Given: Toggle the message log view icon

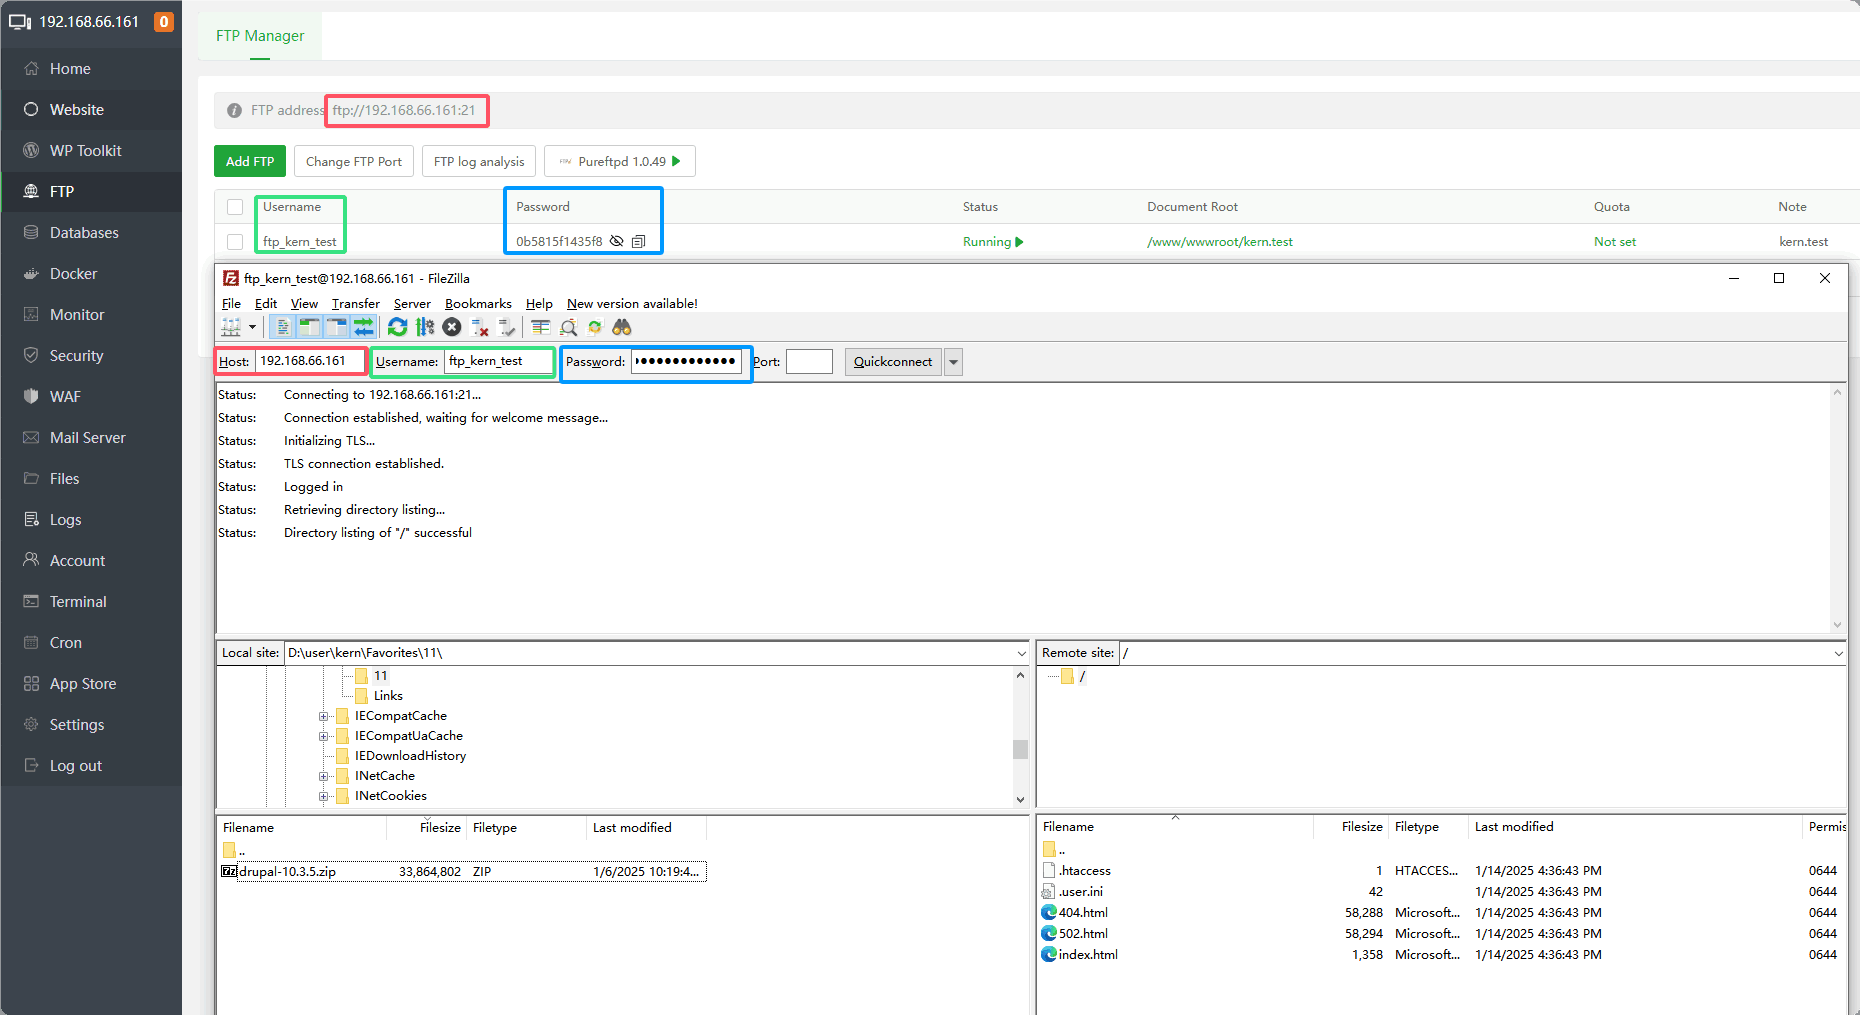Looking at the screenshot, I should point(283,327).
